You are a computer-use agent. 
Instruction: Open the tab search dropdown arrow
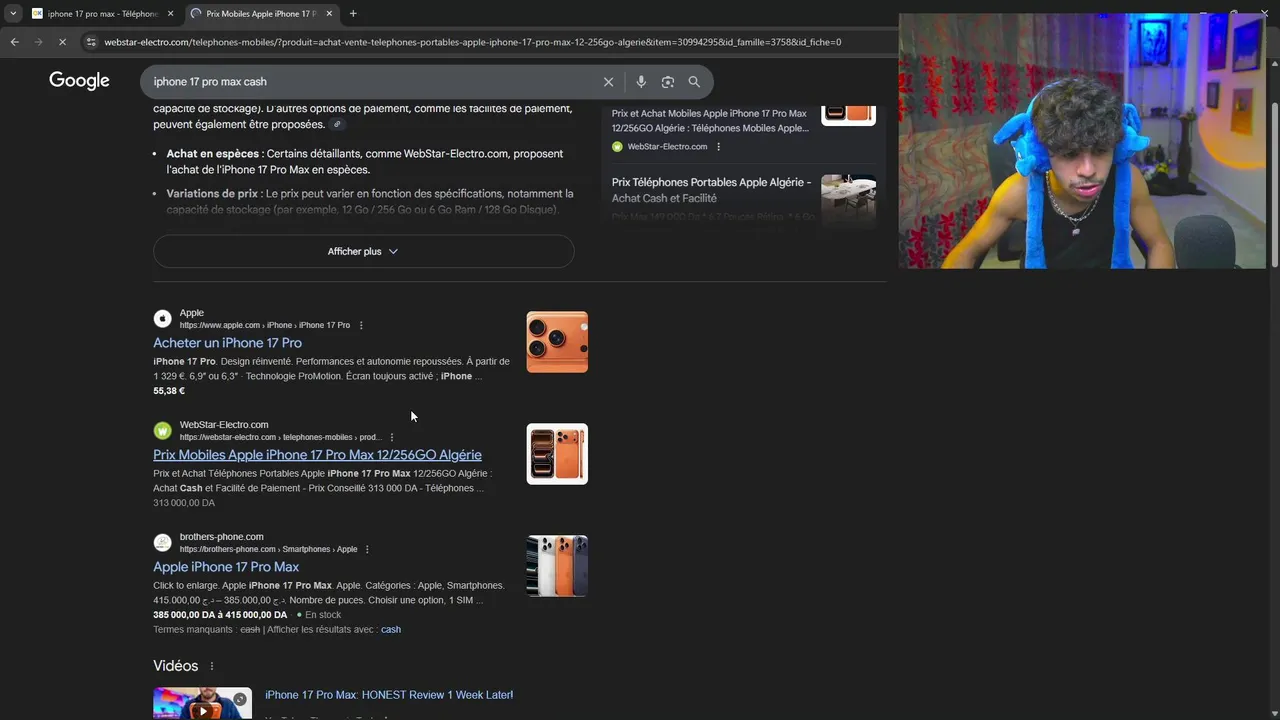13,14
